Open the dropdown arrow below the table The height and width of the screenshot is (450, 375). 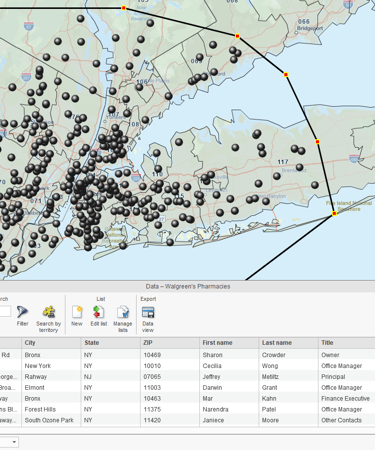pyautogui.click(x=14, y=442)
